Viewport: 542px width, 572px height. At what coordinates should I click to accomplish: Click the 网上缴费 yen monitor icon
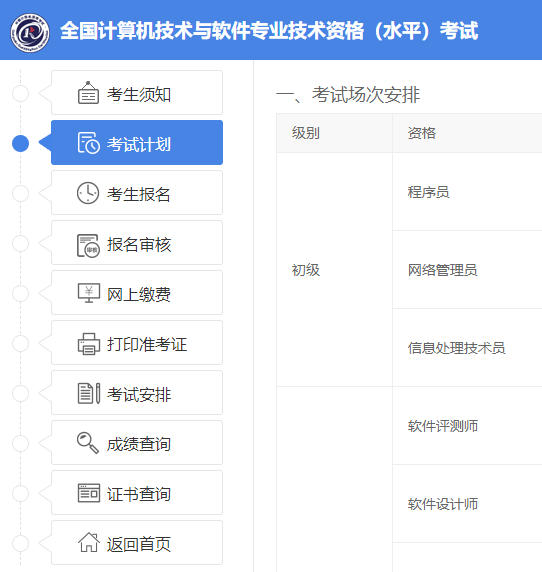coord(89,293)
